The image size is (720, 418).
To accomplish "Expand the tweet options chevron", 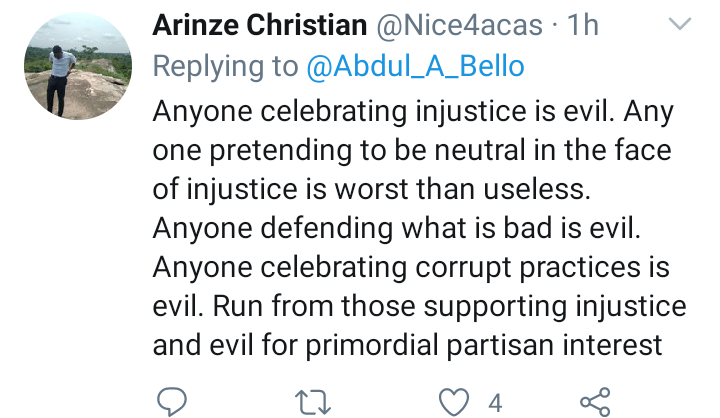I will pos(680,23).
